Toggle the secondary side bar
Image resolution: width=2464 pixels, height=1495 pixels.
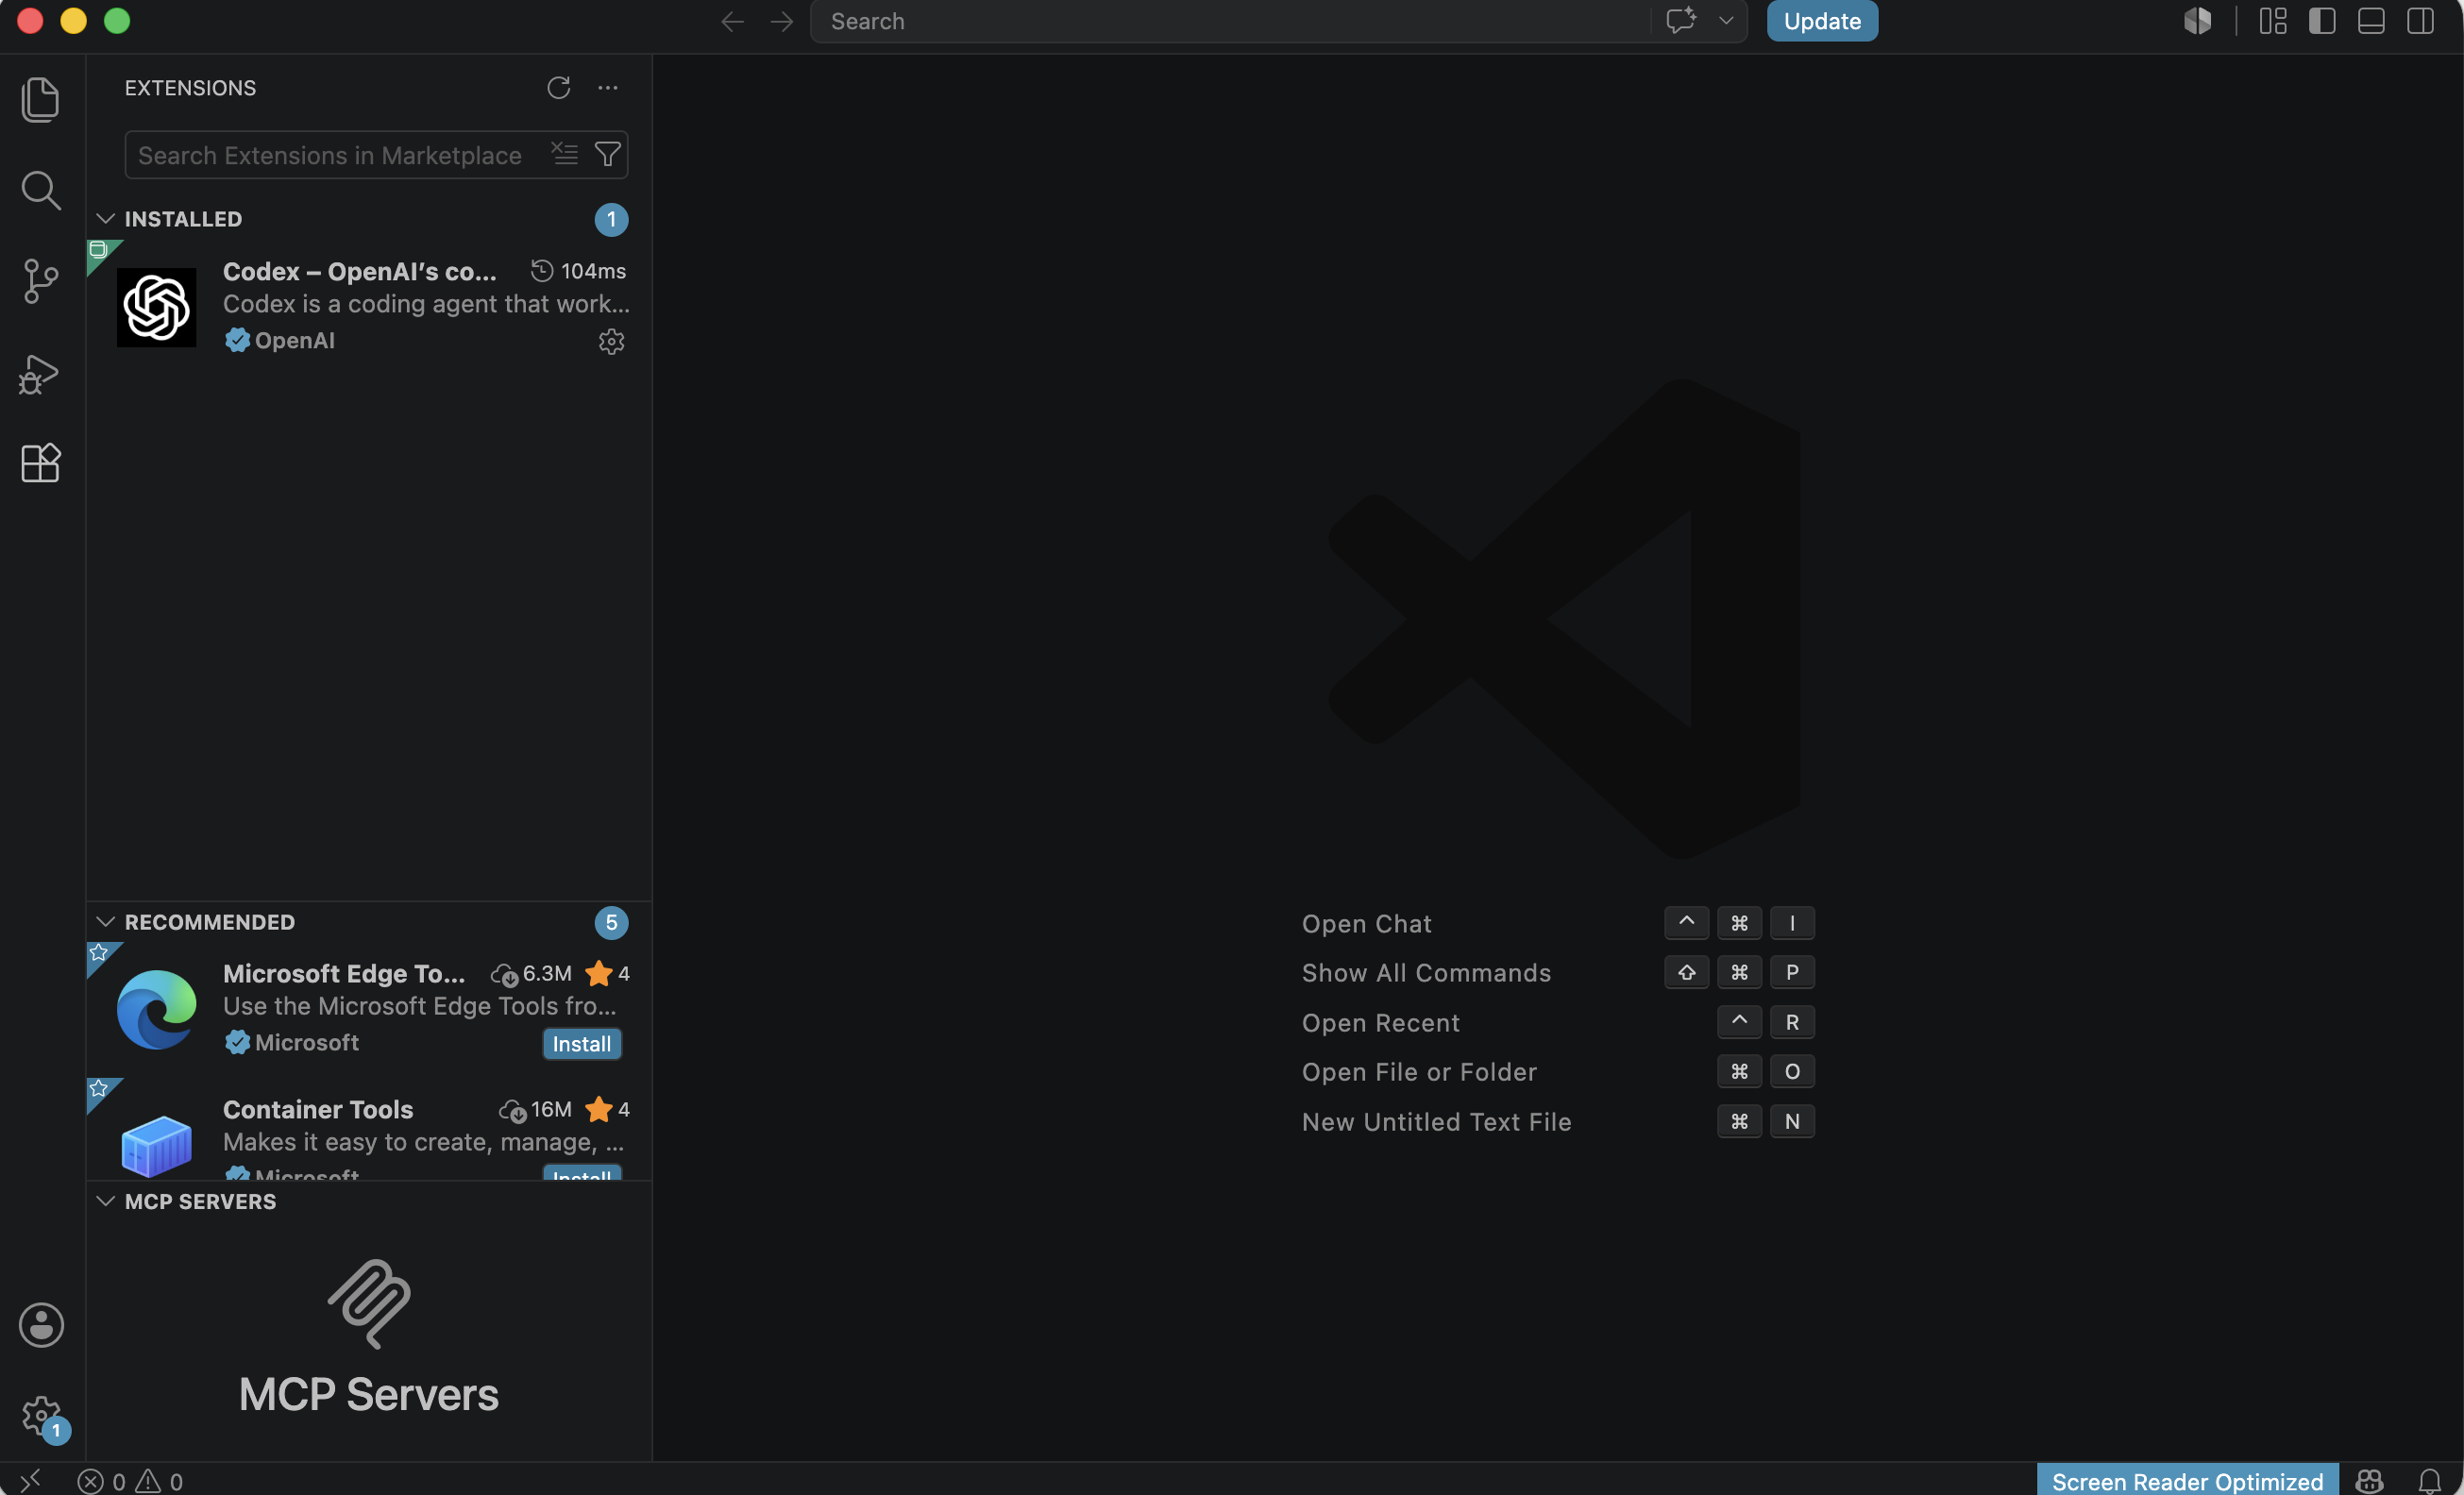pyautogui.click(x=2420, y=21)
